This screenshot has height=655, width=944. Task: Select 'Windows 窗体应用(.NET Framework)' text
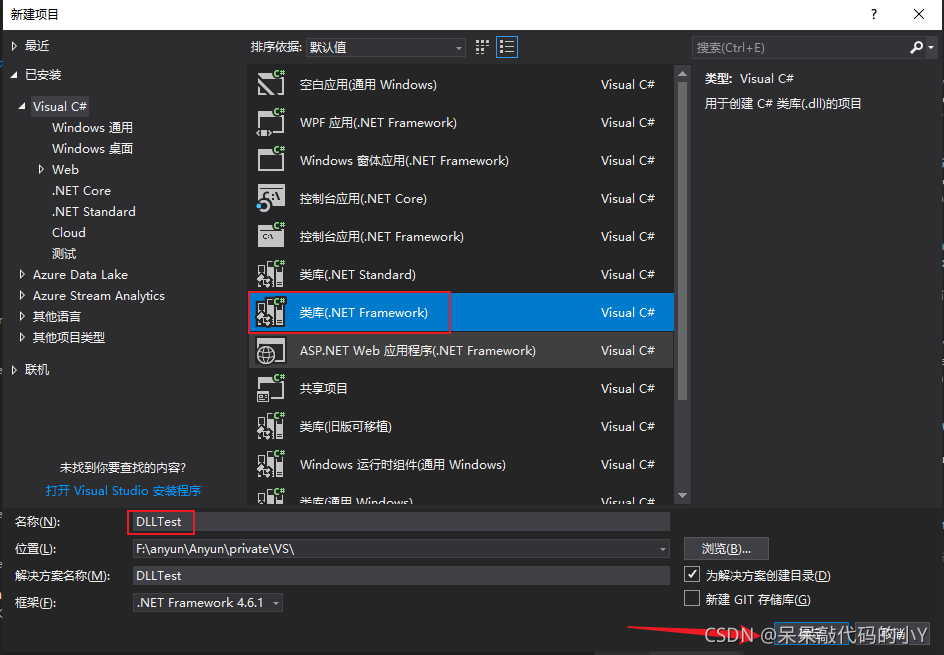coord(404,161)
